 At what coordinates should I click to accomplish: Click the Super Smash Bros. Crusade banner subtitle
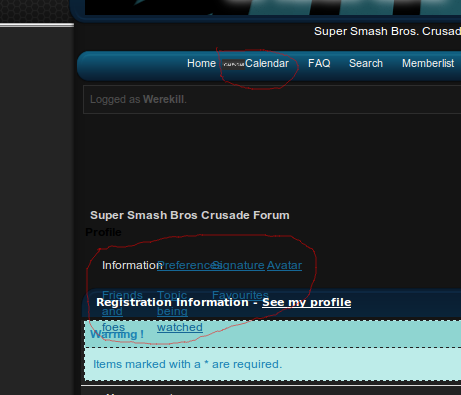tap(387, 31)
